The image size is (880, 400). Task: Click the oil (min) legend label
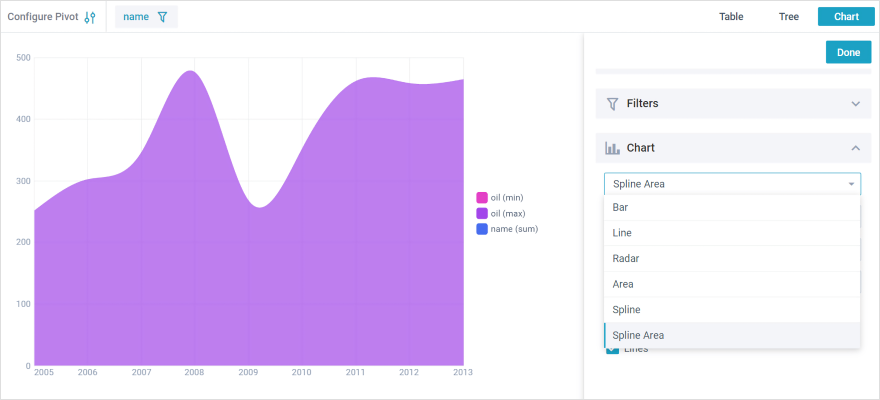(507, 197)
